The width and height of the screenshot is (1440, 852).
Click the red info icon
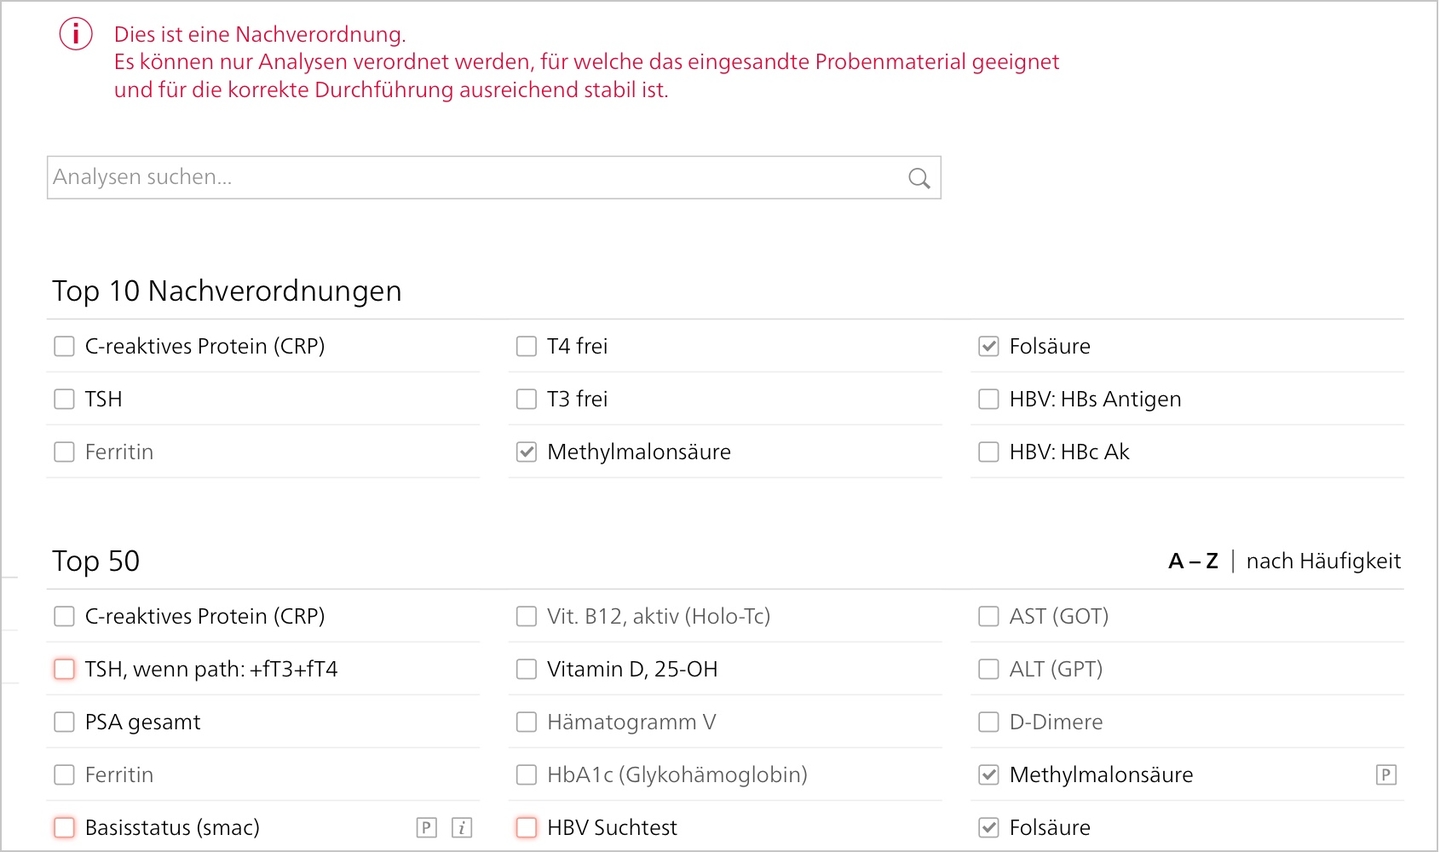pyautogui.click(x=76, y=34)
